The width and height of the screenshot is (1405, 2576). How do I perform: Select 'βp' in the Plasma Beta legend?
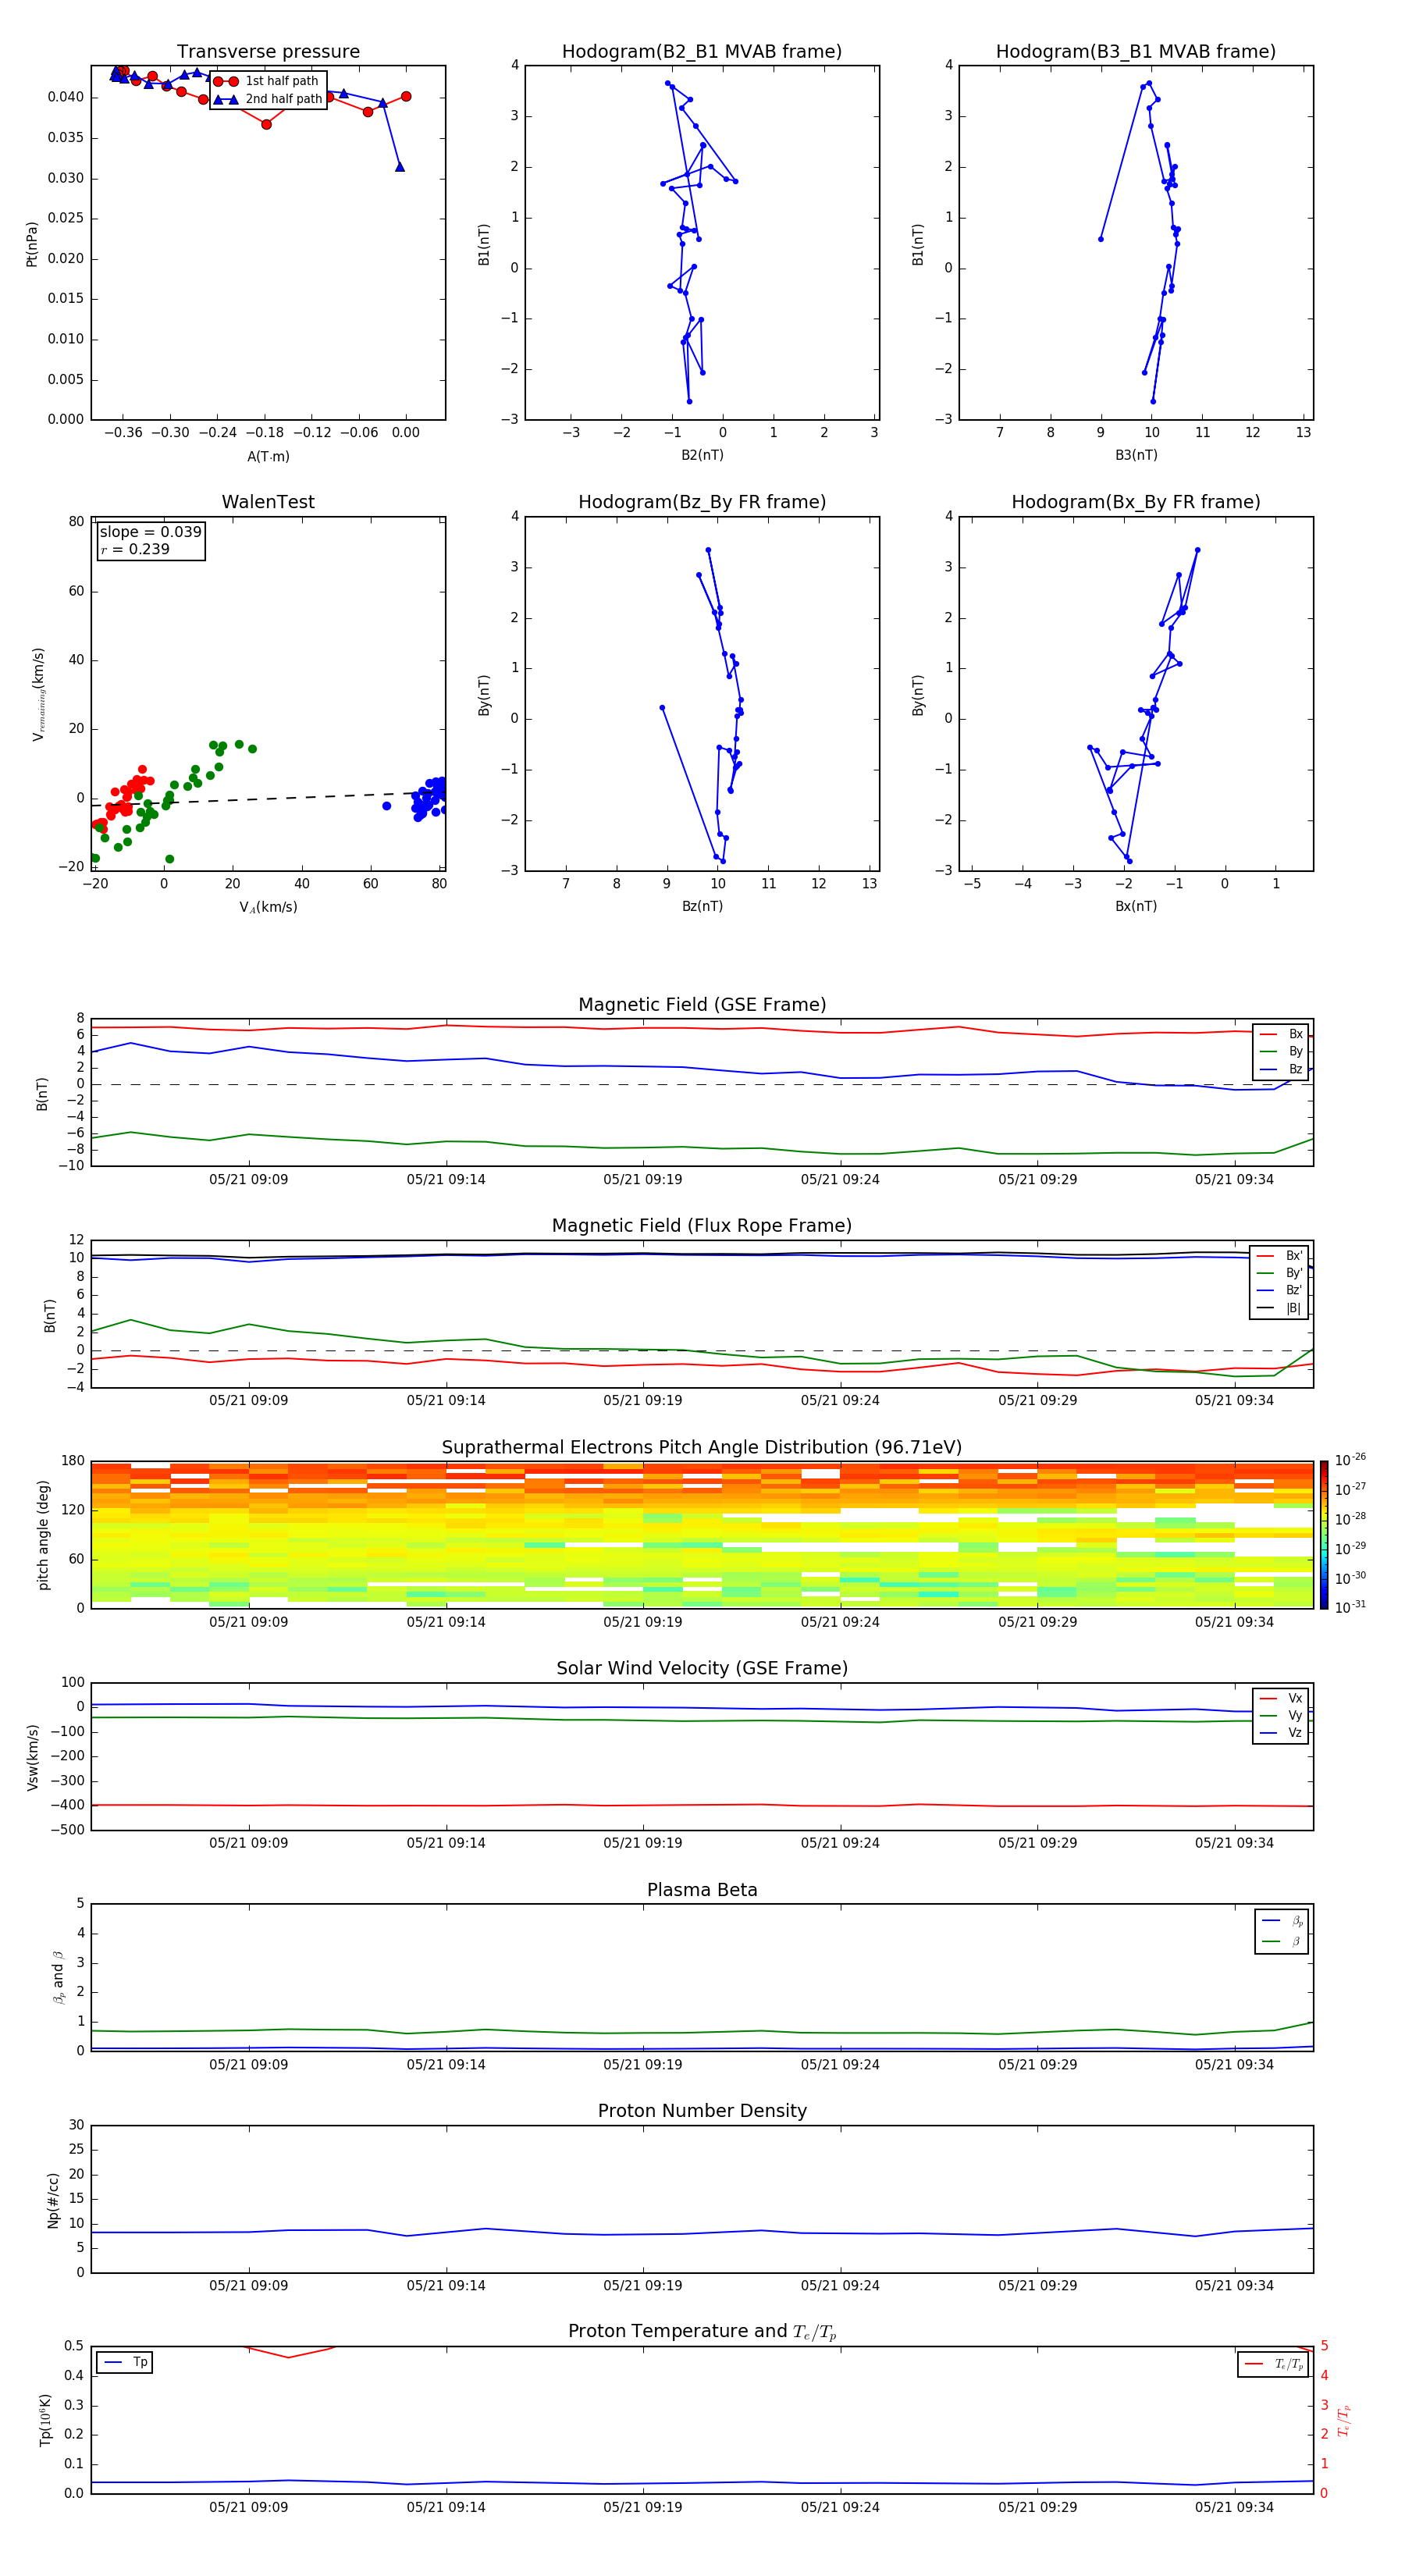tap(1283, 1921)
